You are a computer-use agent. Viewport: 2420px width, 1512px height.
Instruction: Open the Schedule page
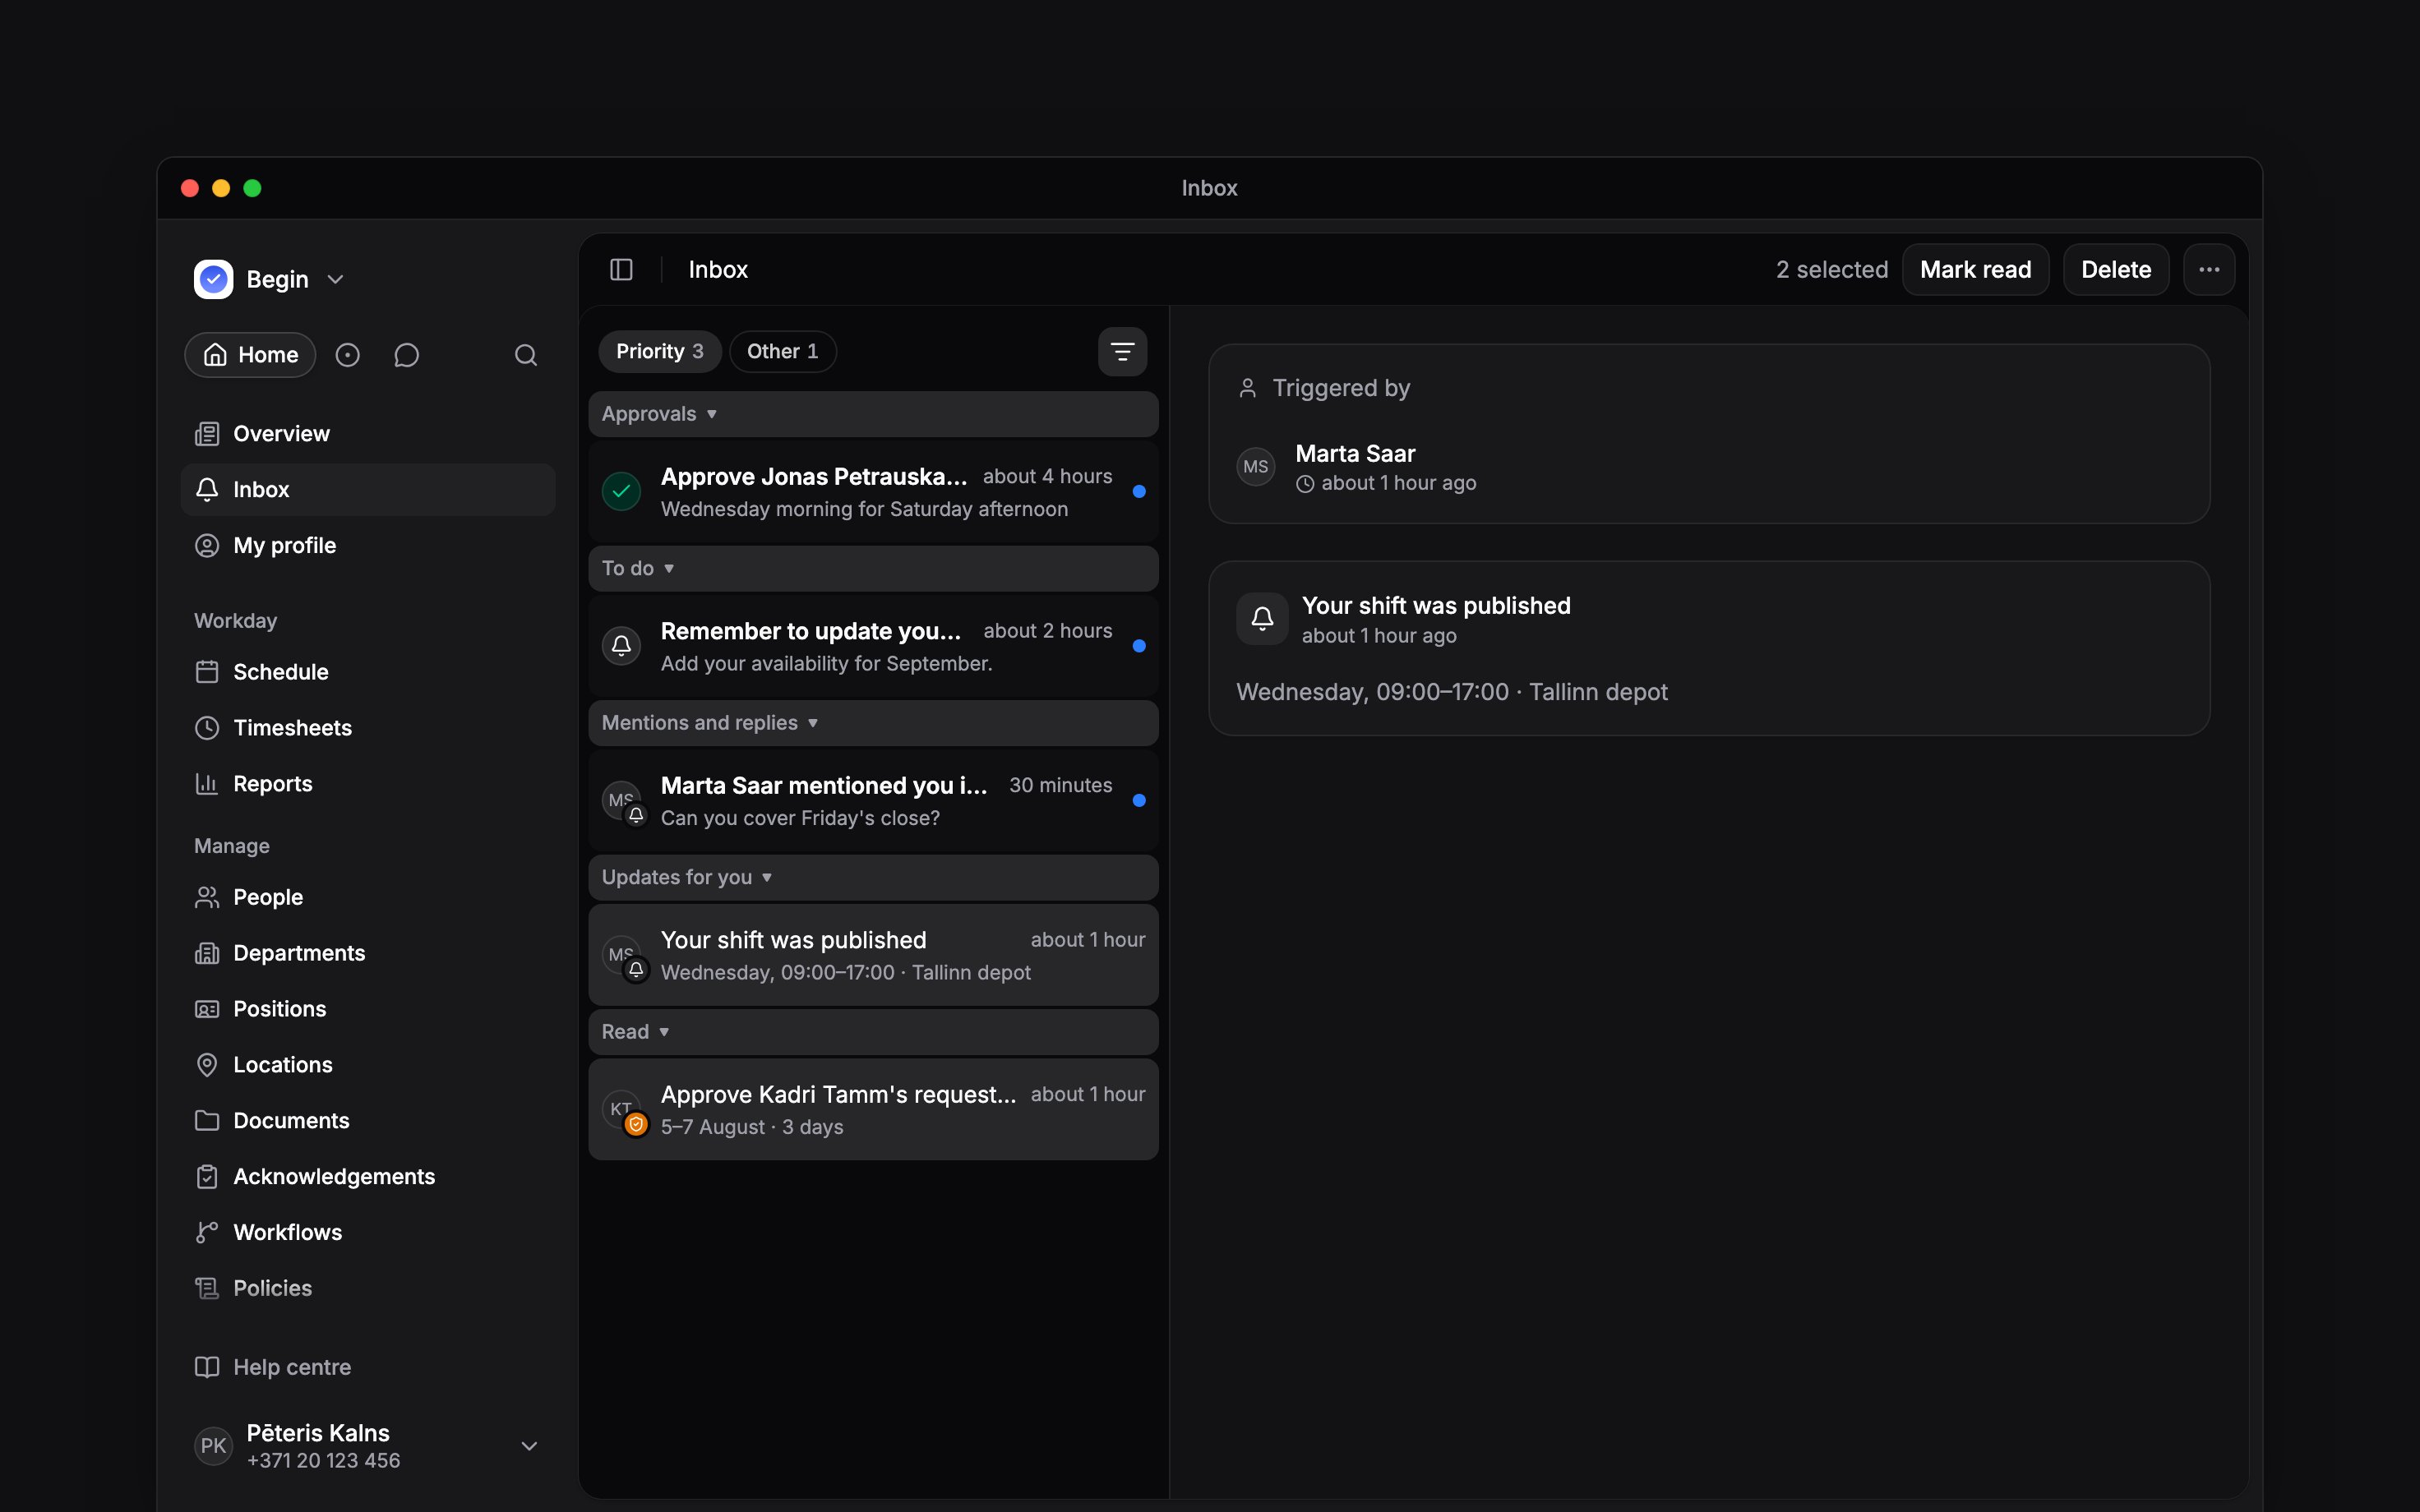[368, 672]
